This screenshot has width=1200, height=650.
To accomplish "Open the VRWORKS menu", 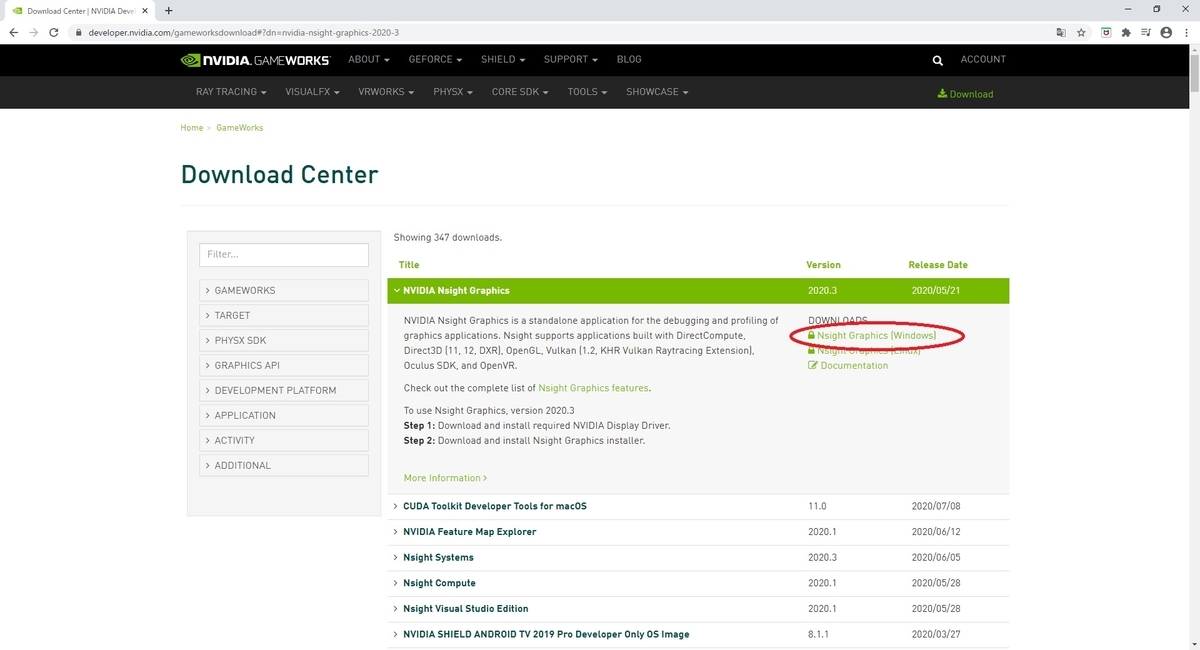I will (386, 92).
